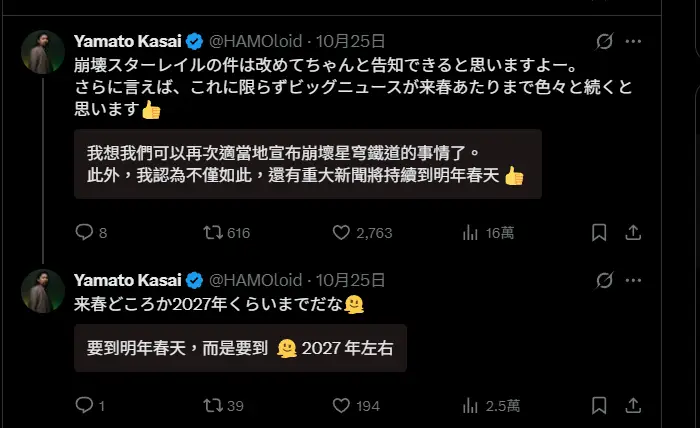Screen dimensions: 700x428
Task: Open repost options on the tweet with 39 reposts
Action: tap(213, 405)
